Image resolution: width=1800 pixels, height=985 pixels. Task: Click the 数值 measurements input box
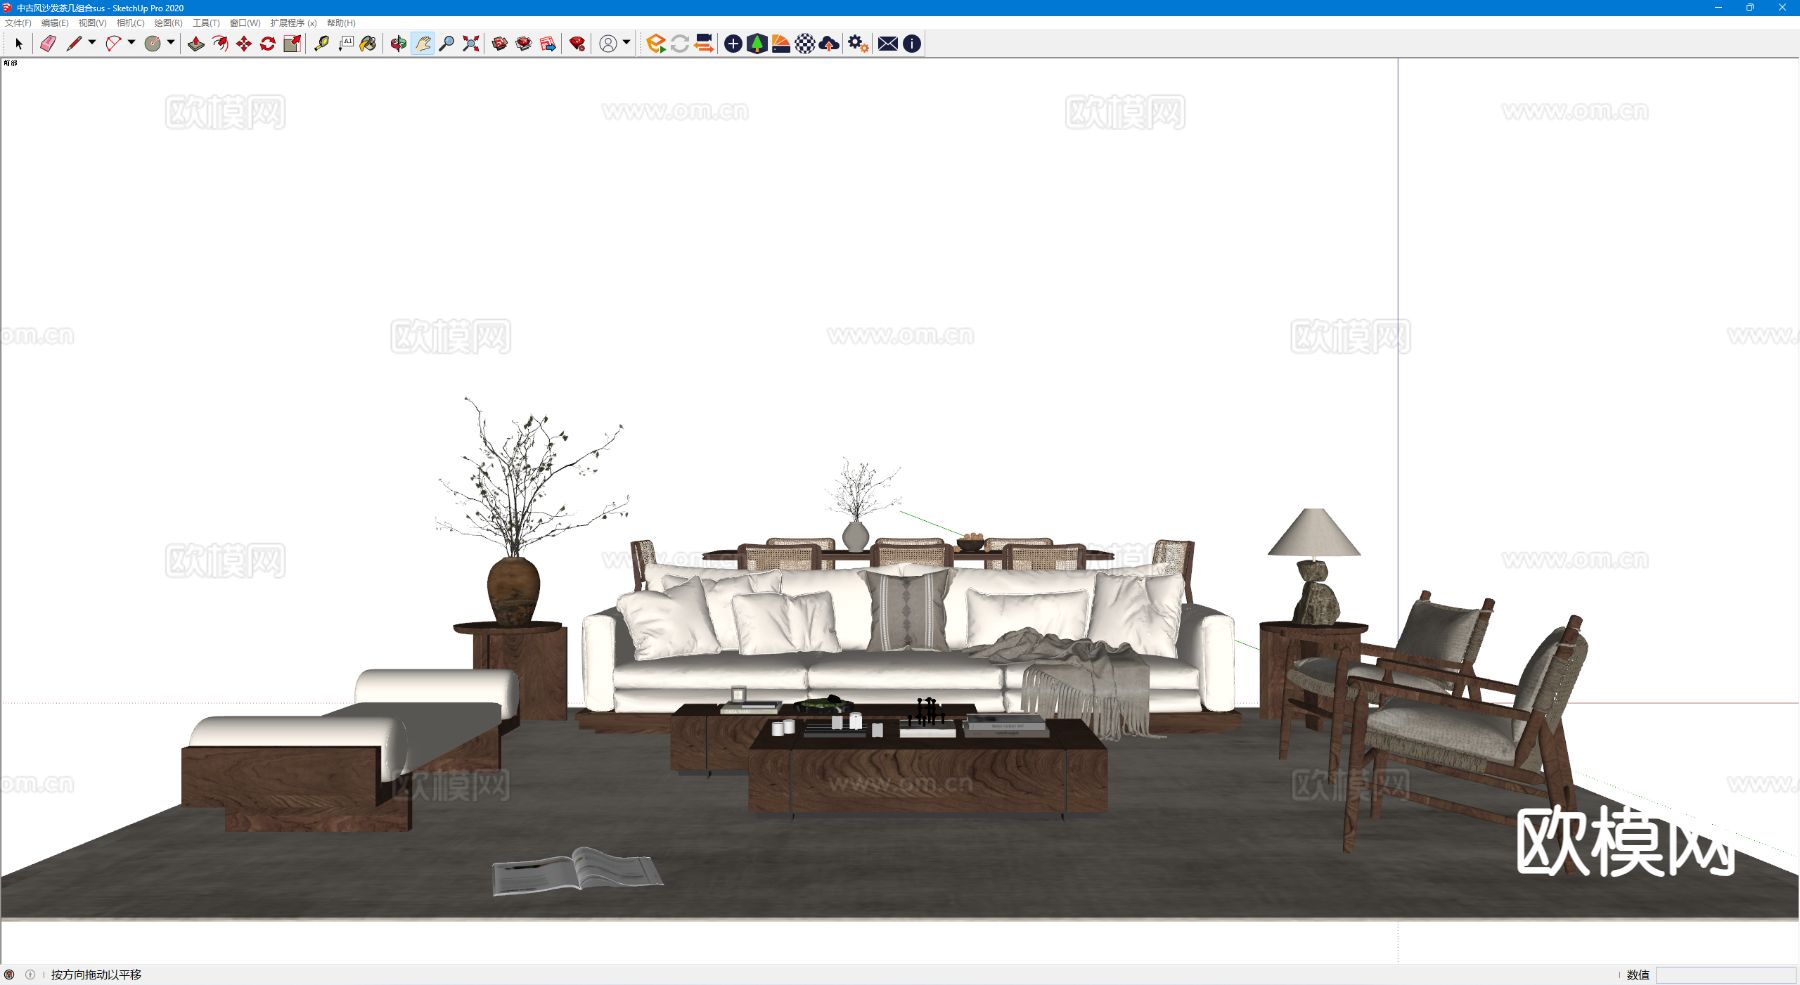[1726, 975]
